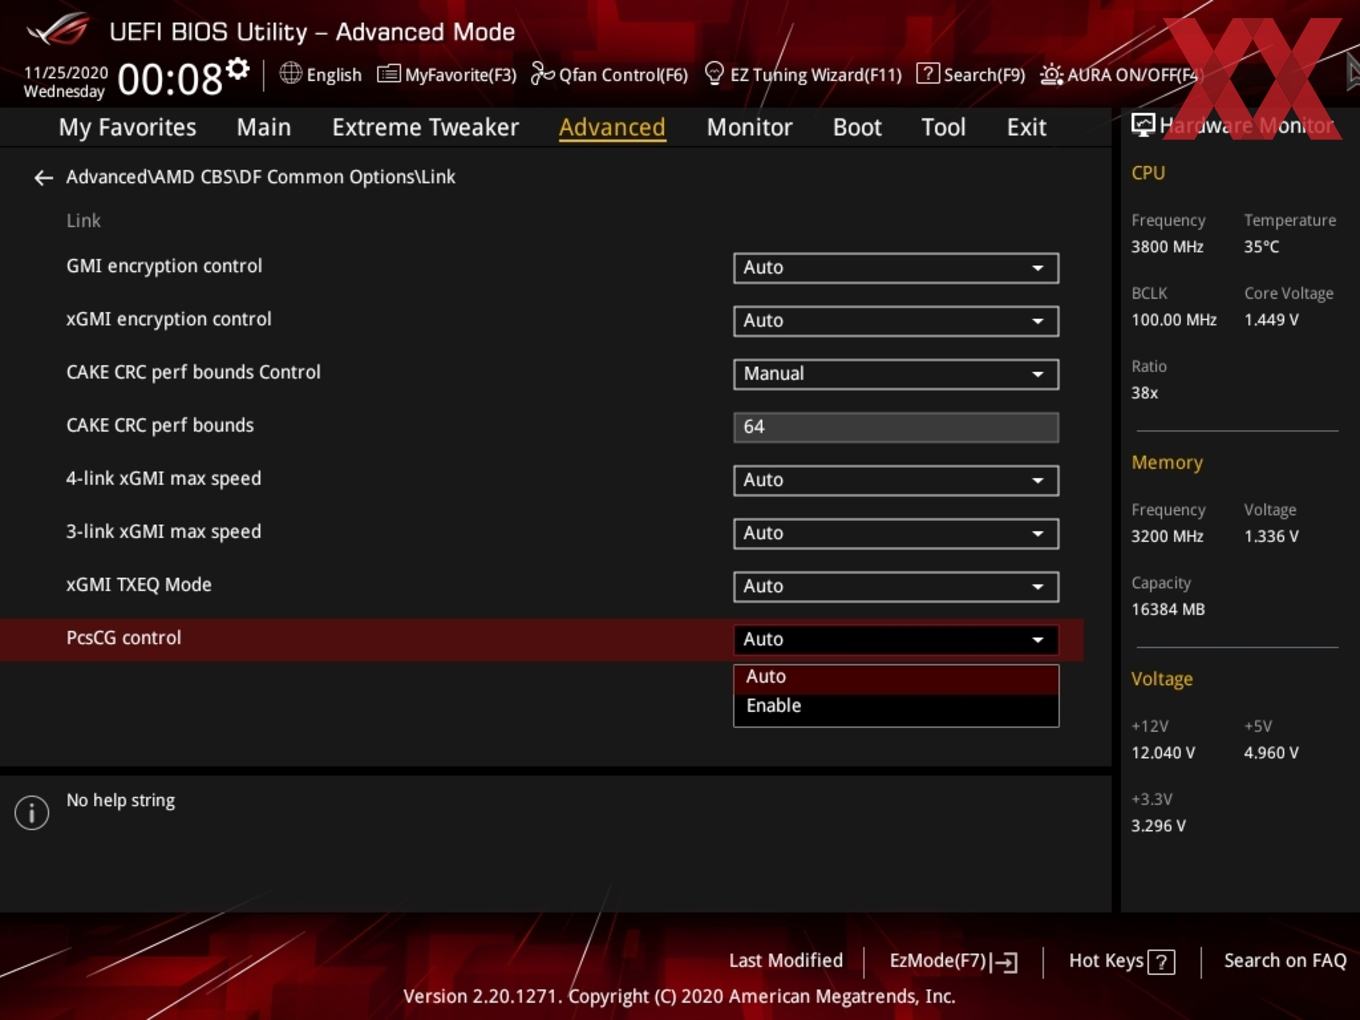Open the clock settings gear icon
Screen dimensions: 1360x1020
click(238, 68)
